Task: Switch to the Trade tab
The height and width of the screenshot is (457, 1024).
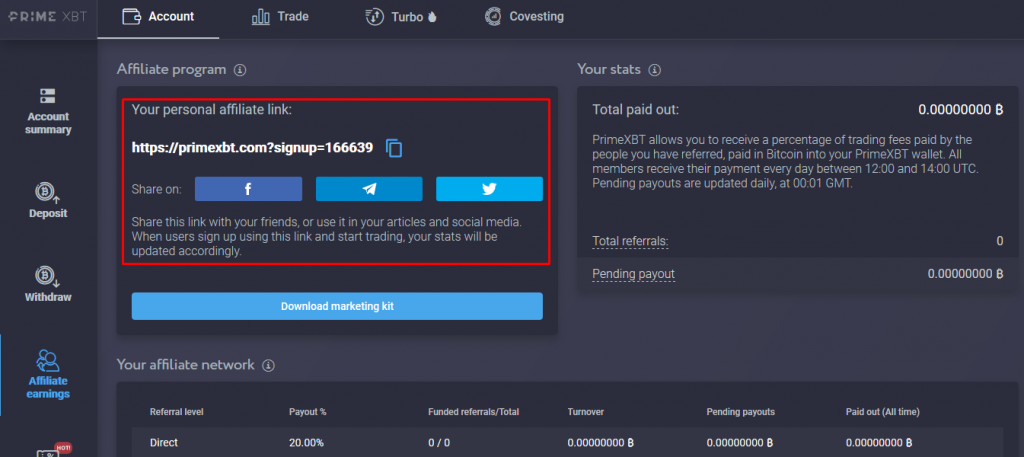Action: pyautogui.click(x=280, y=17)
